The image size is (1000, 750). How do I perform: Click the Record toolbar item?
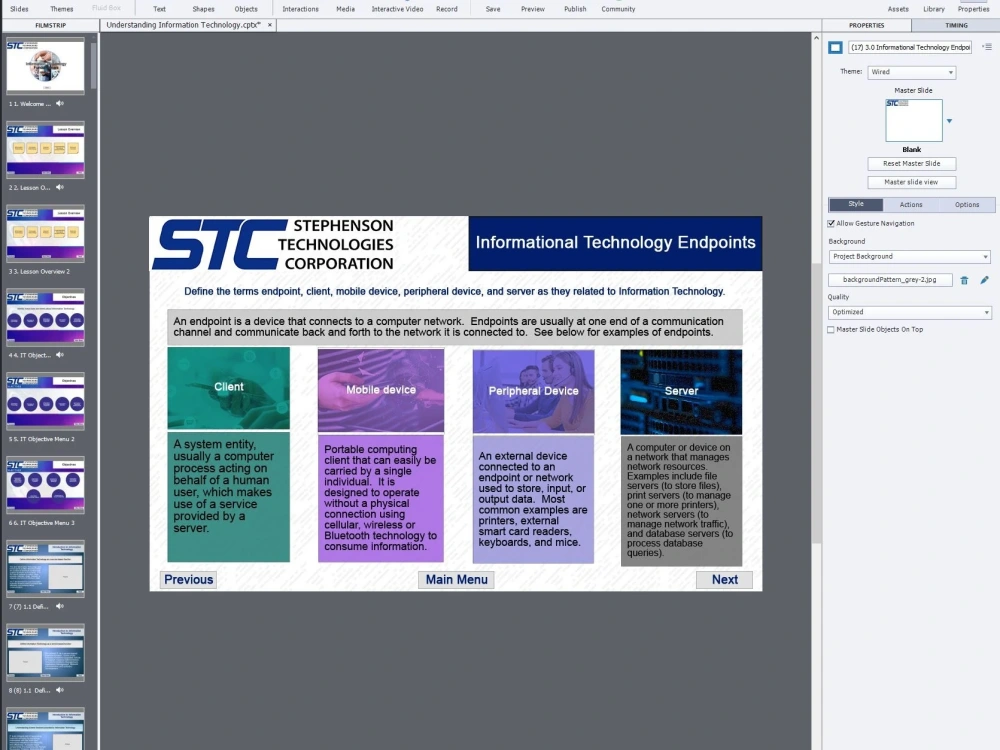tap(447, 9)
